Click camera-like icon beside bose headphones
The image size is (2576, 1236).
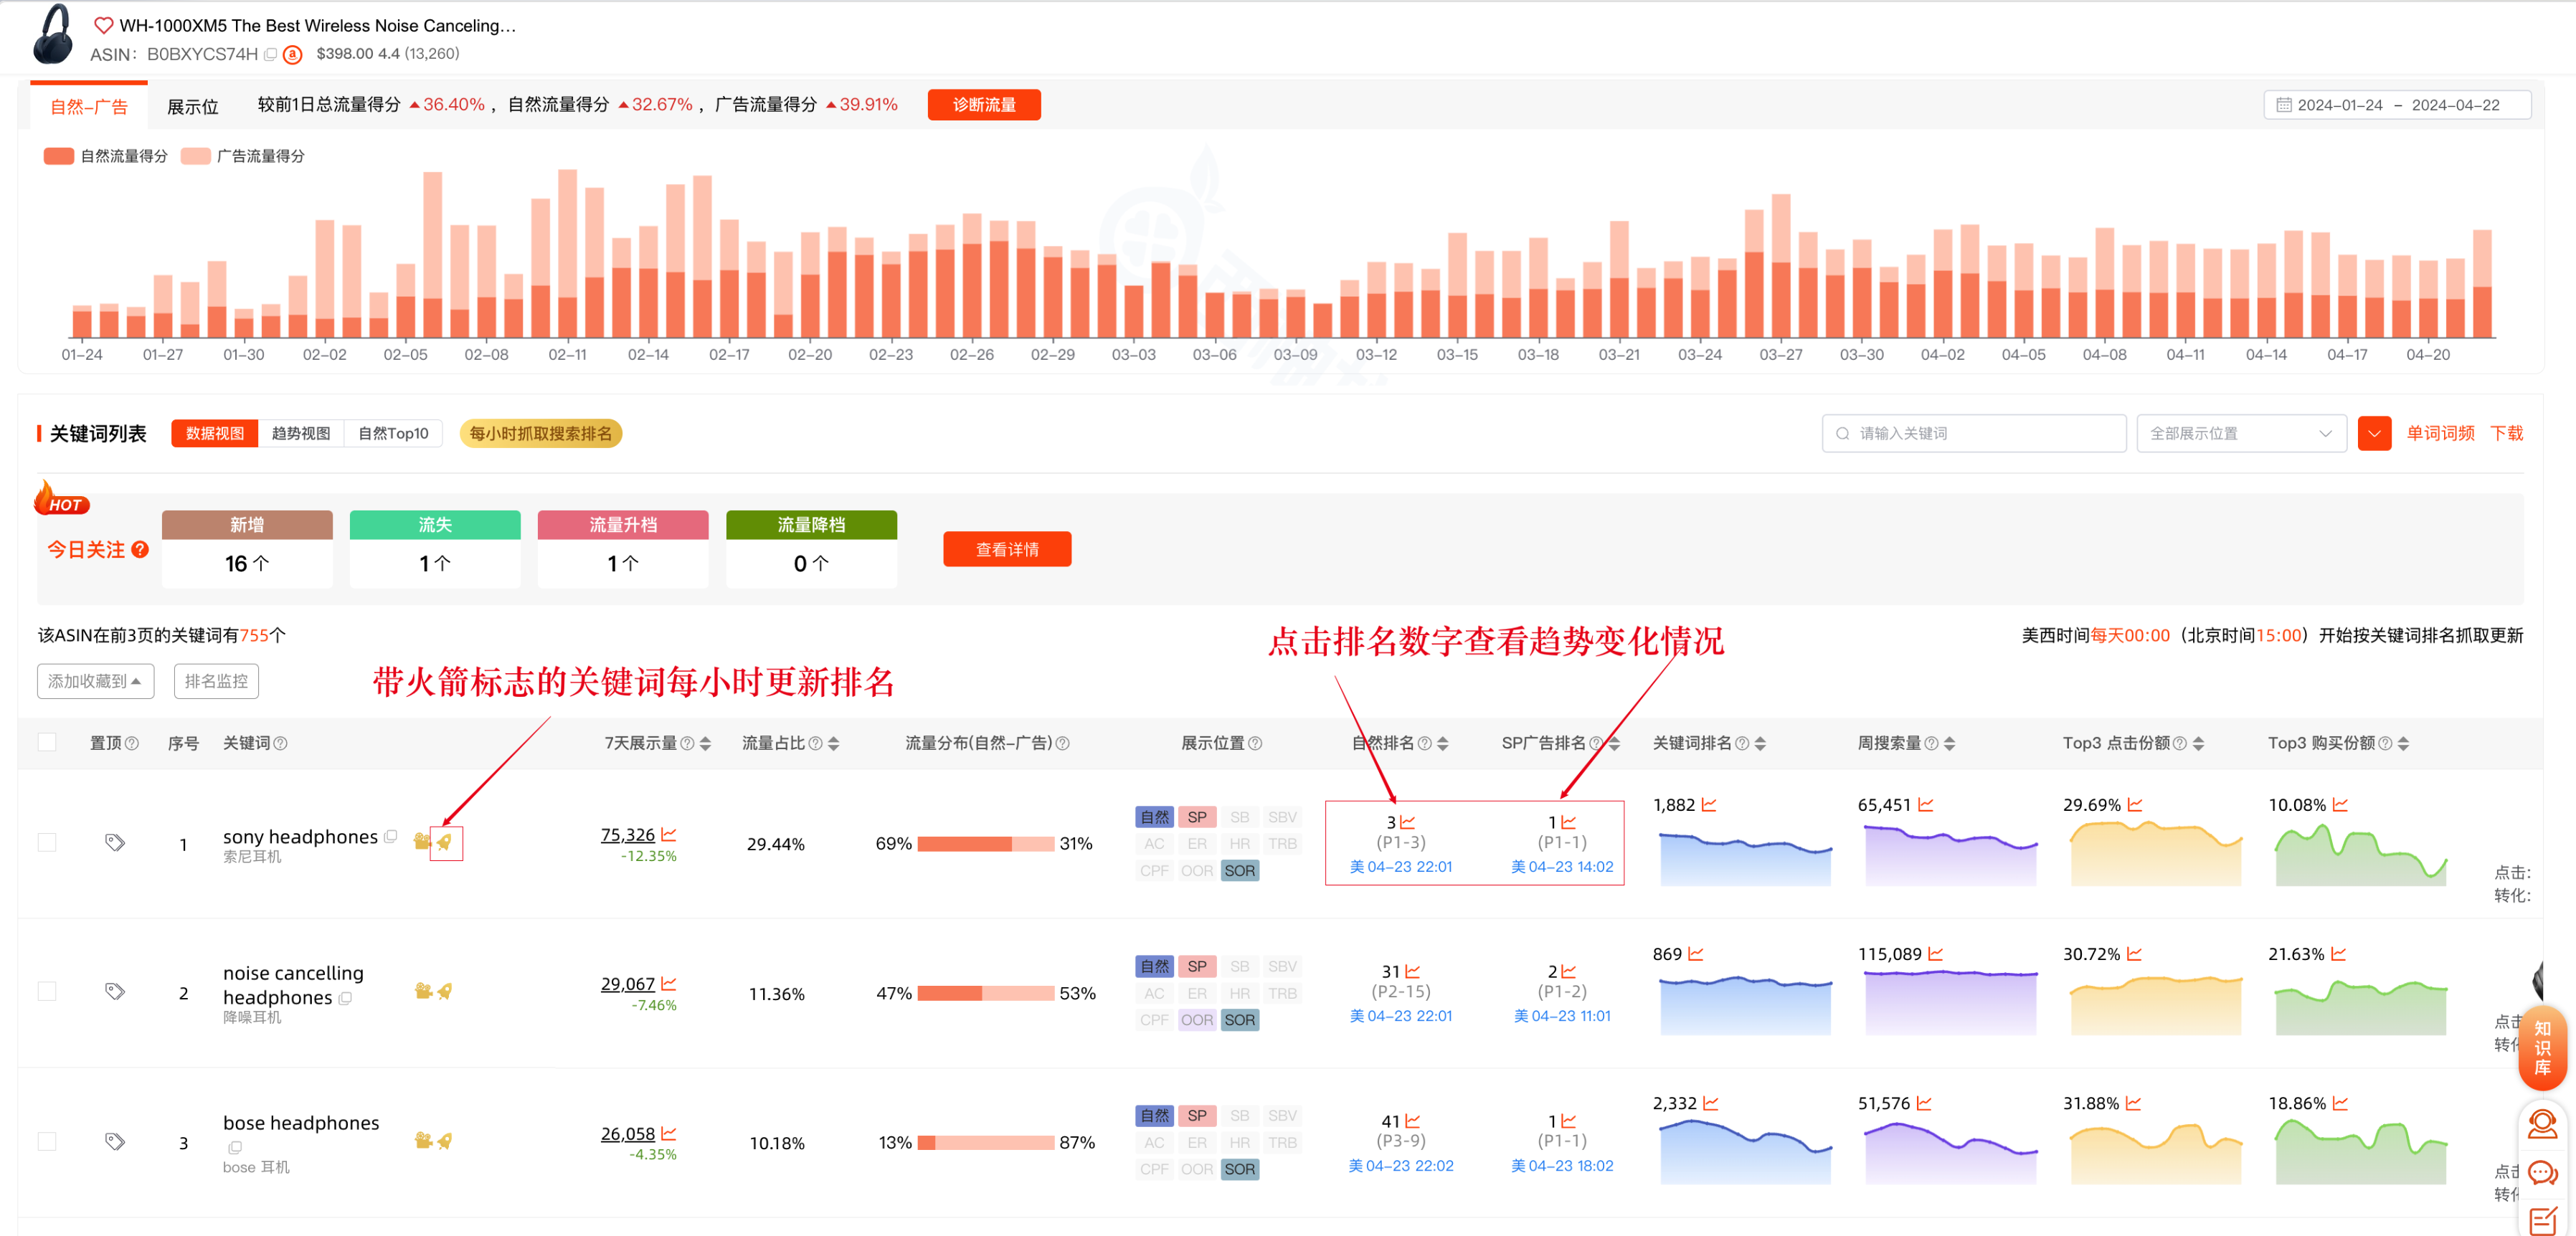423,1141
